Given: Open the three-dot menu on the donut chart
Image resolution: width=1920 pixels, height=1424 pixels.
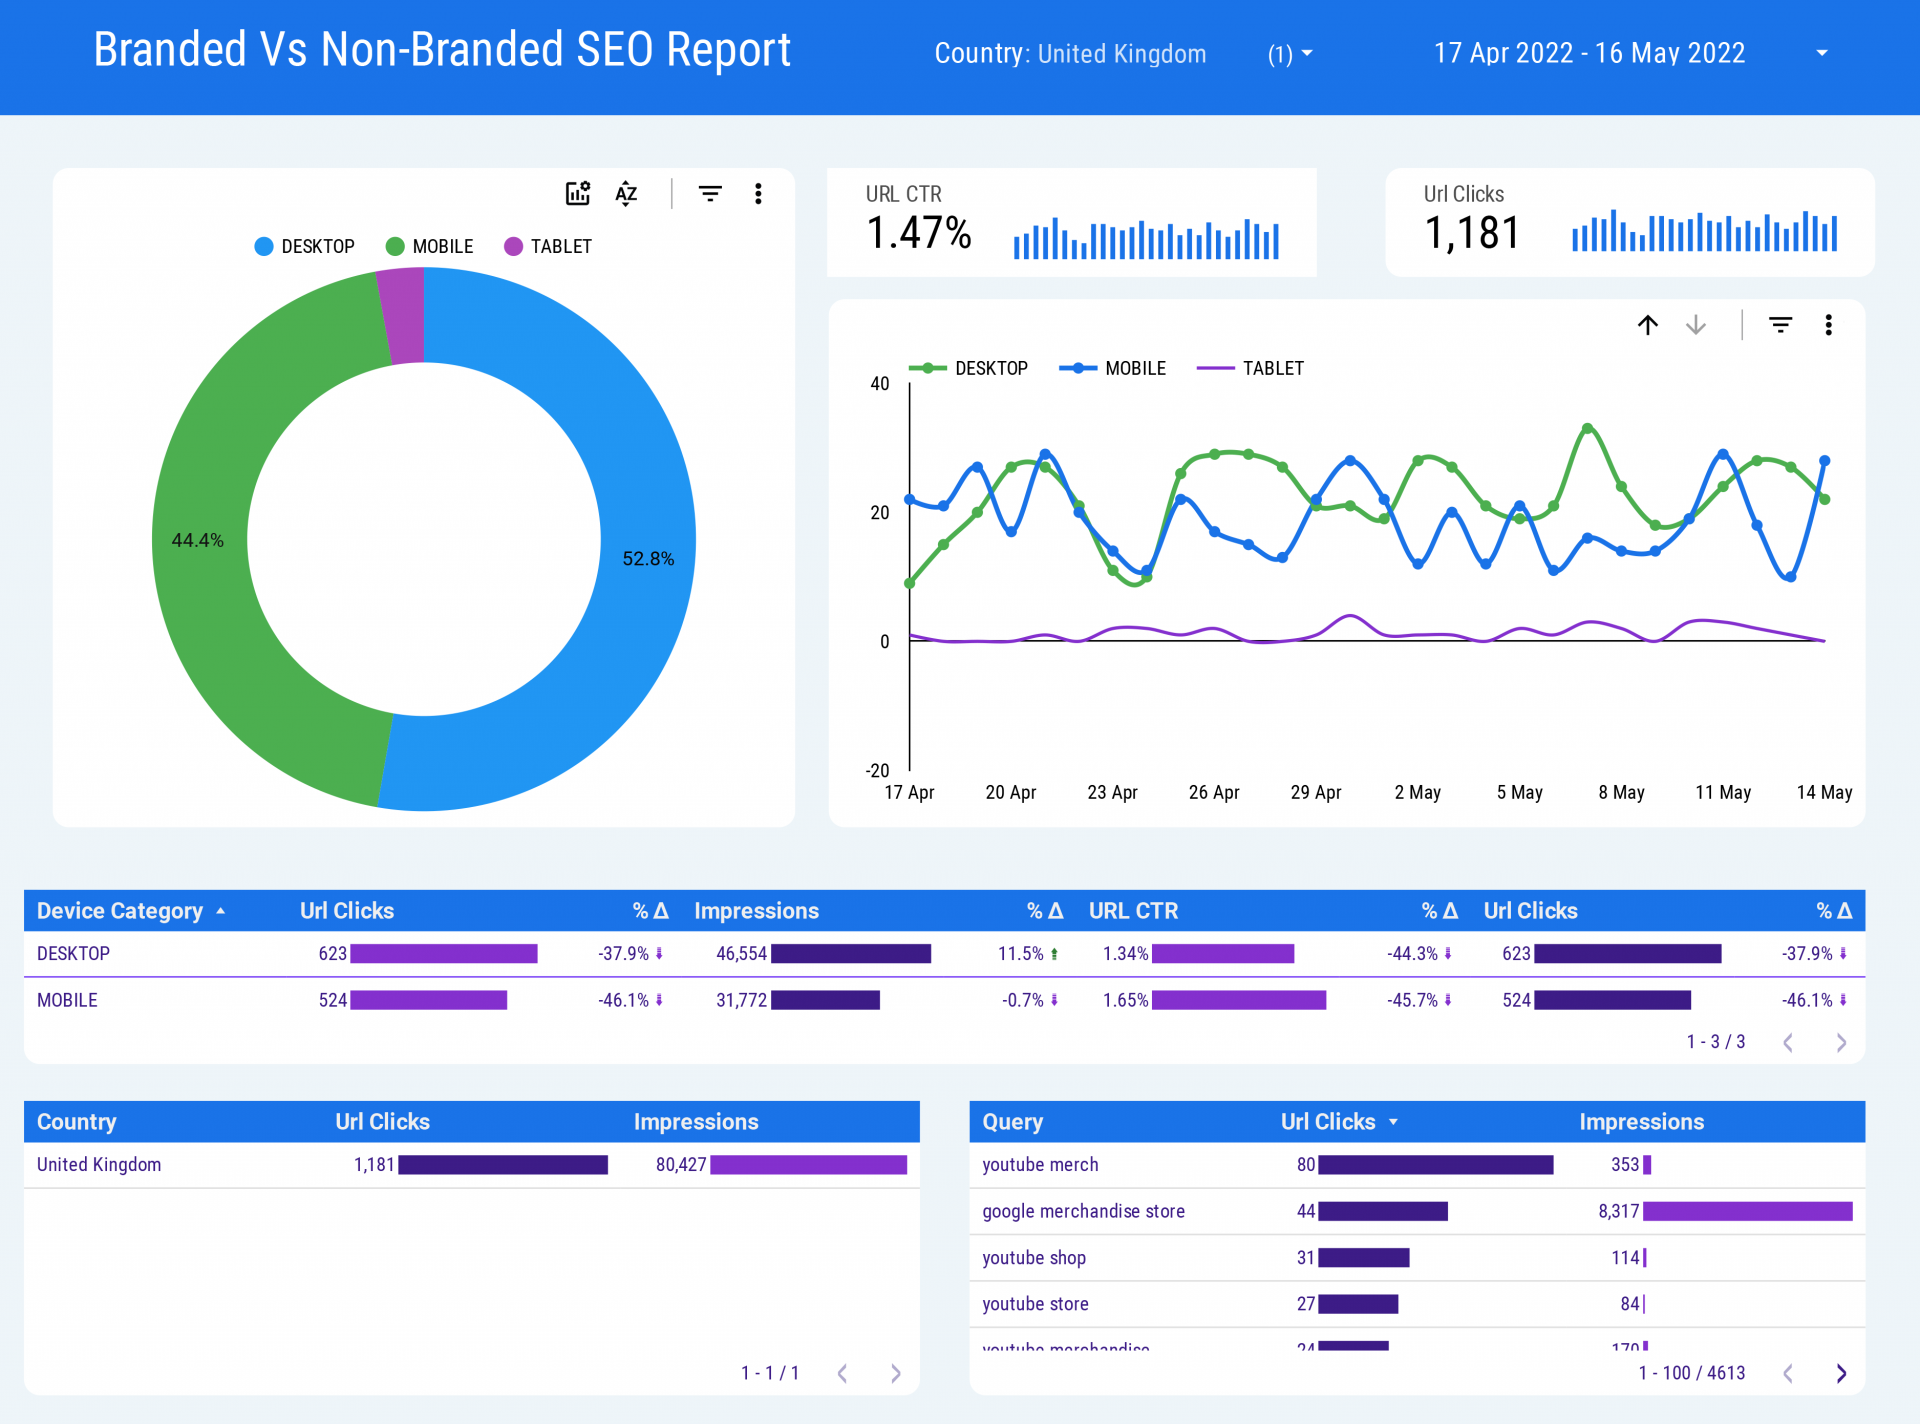Looking at the screenshot, I should [758, 193].
